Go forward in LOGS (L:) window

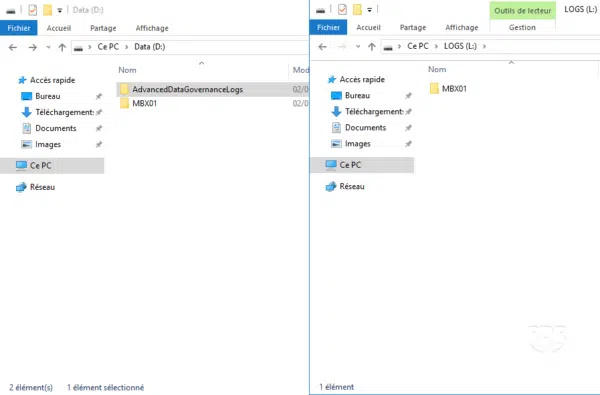[342, 46]
